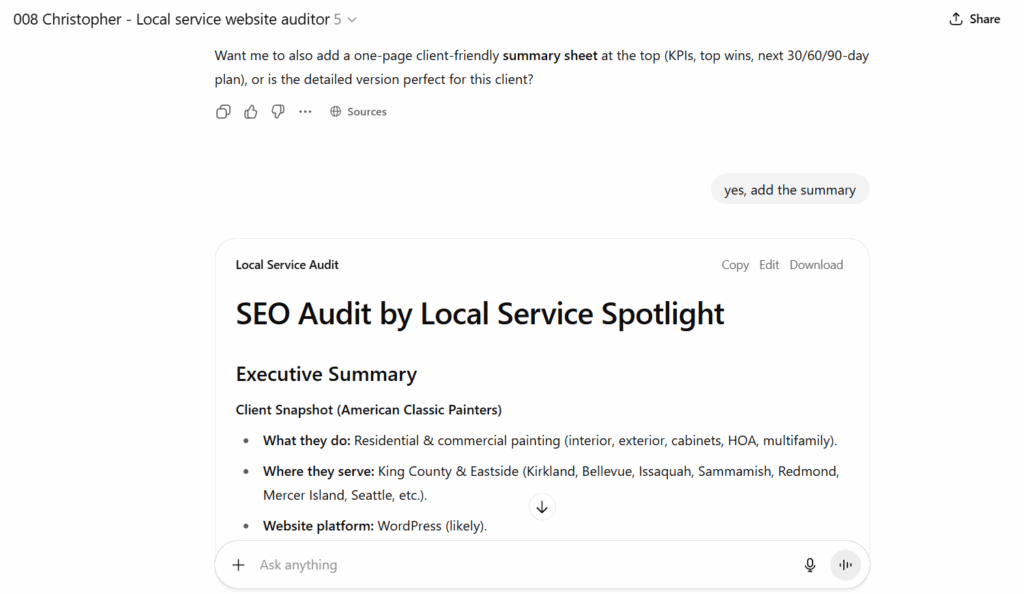Edit the Local Service Audit document

[769, 265]
